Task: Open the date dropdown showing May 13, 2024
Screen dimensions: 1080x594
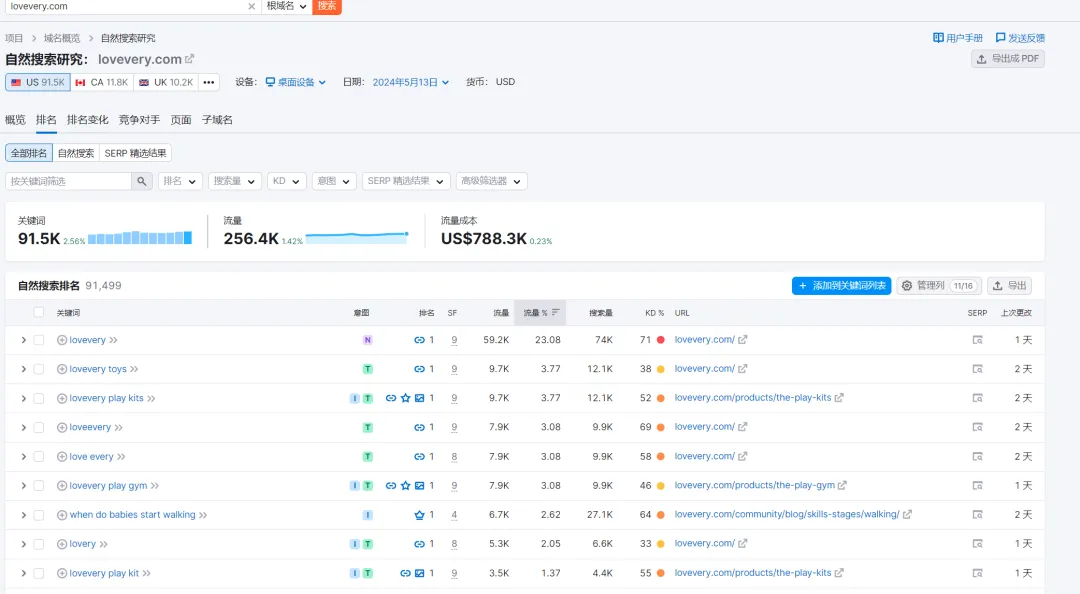Action: pyautogui.click(x=411, y=82)
